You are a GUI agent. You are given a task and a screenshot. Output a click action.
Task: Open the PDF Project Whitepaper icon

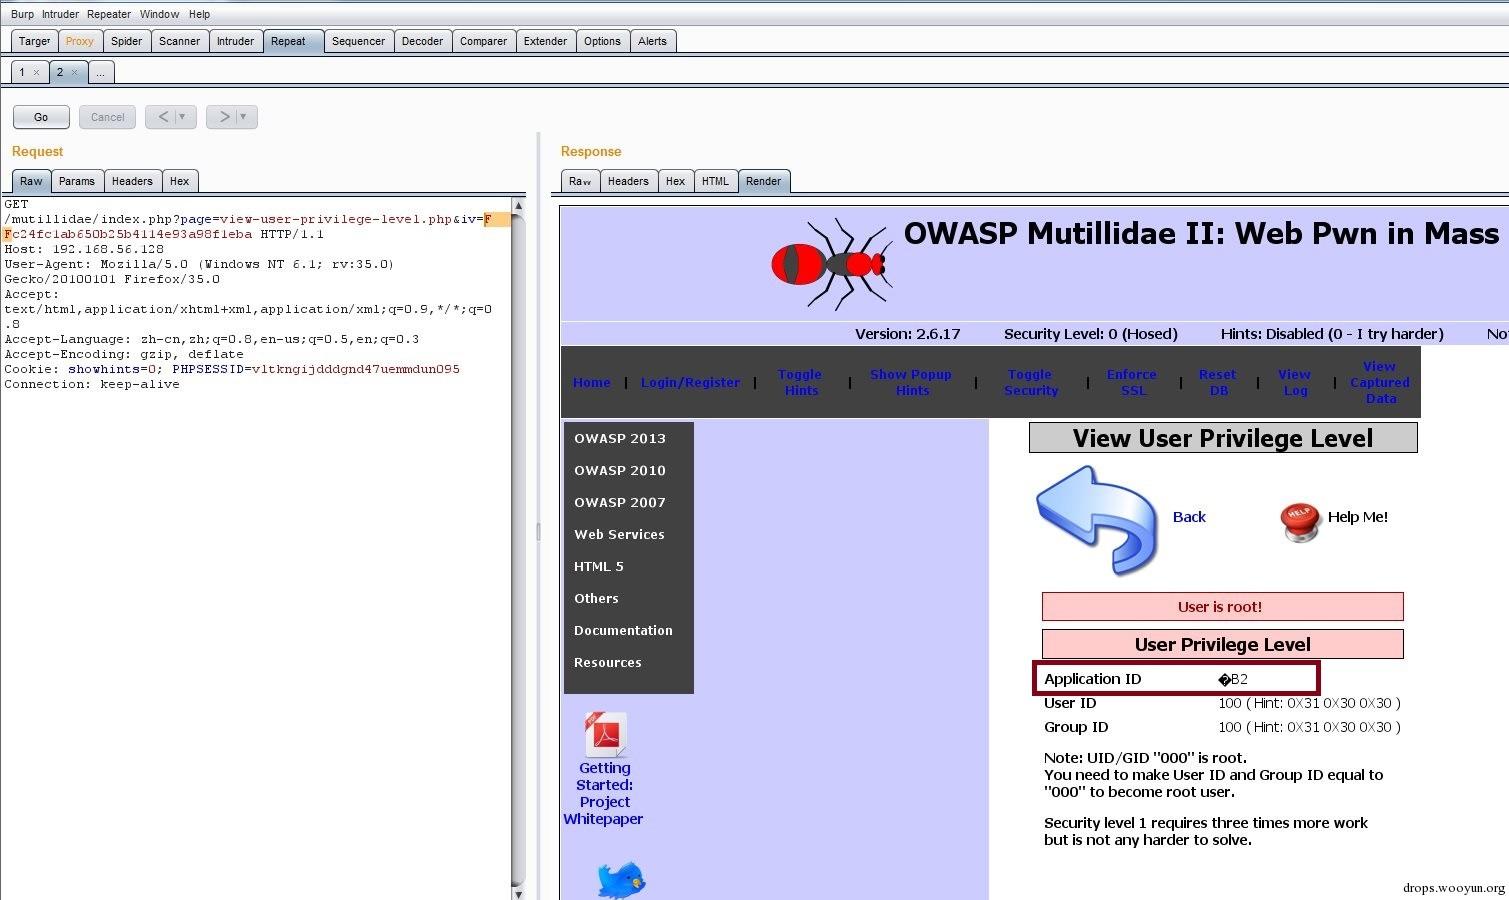point(606,736)
